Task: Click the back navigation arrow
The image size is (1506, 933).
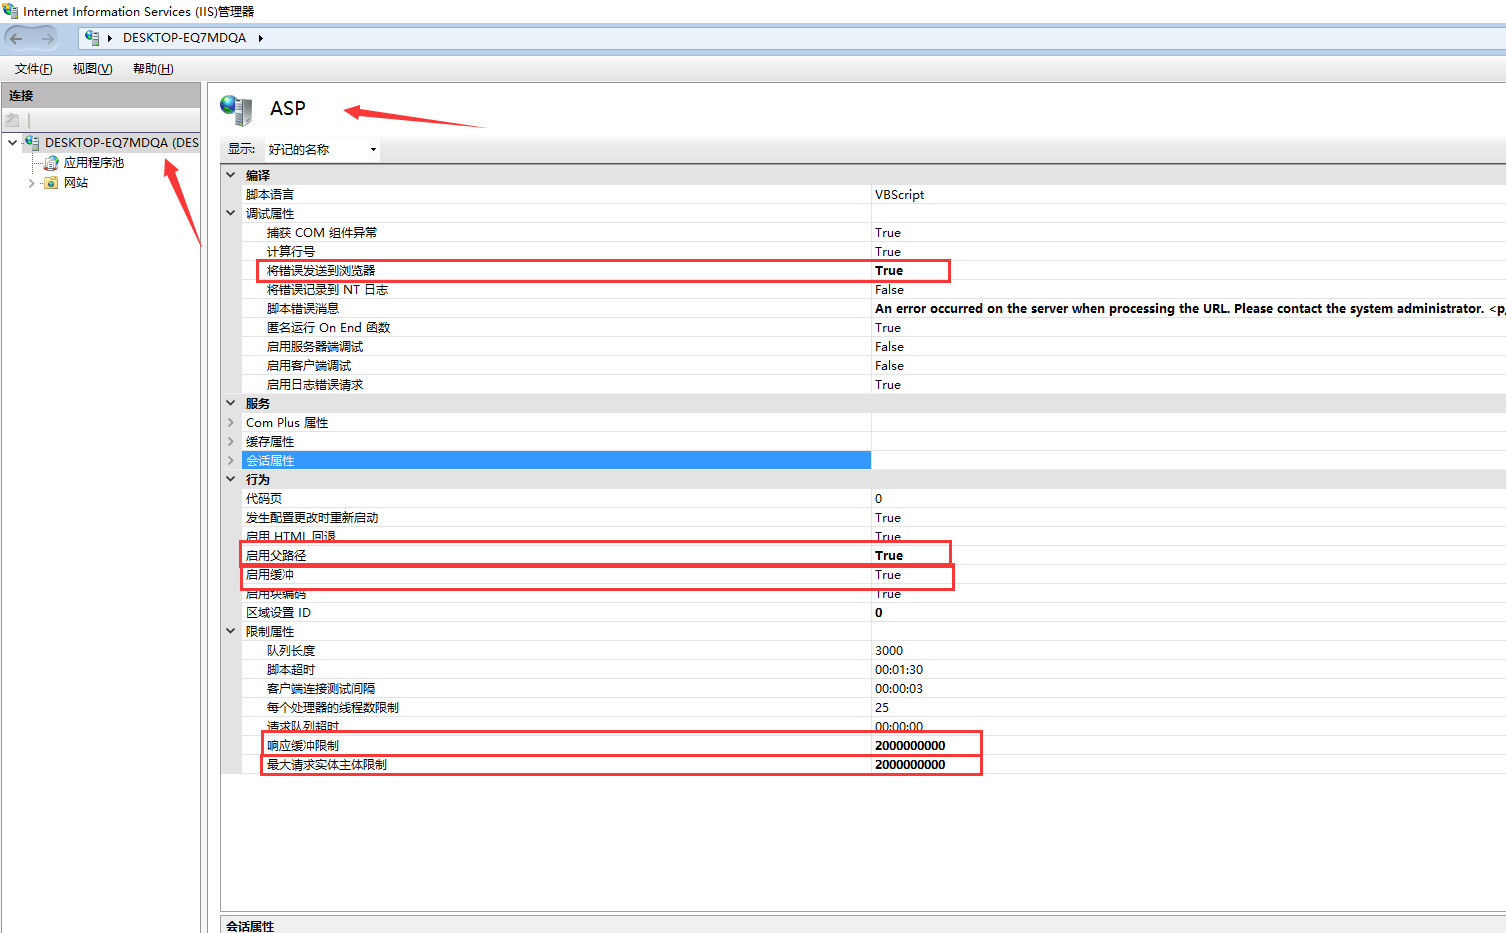Action: (17, 38)
